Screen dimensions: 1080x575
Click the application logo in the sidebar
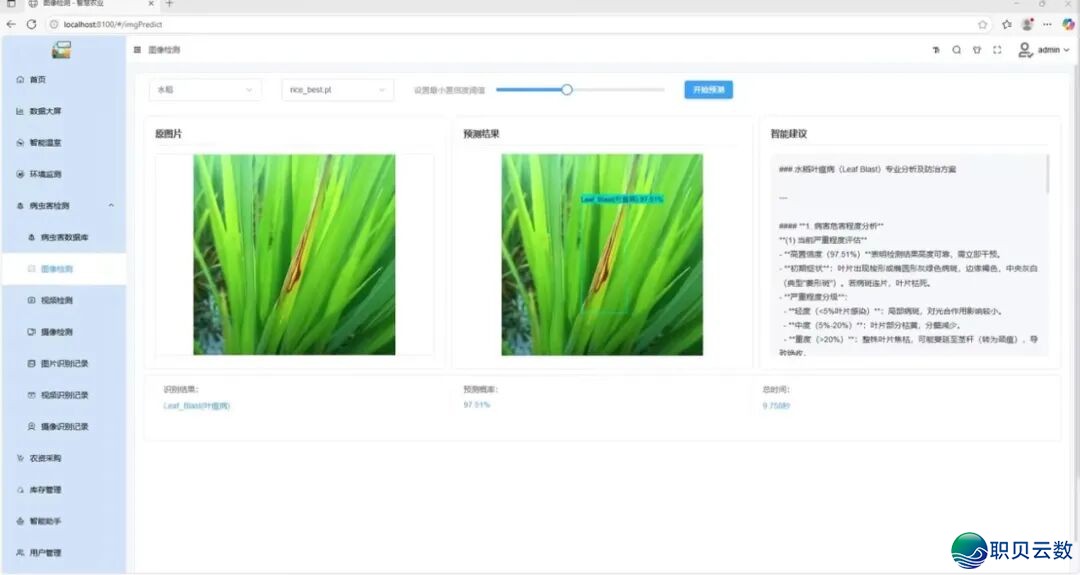[62, 50]
